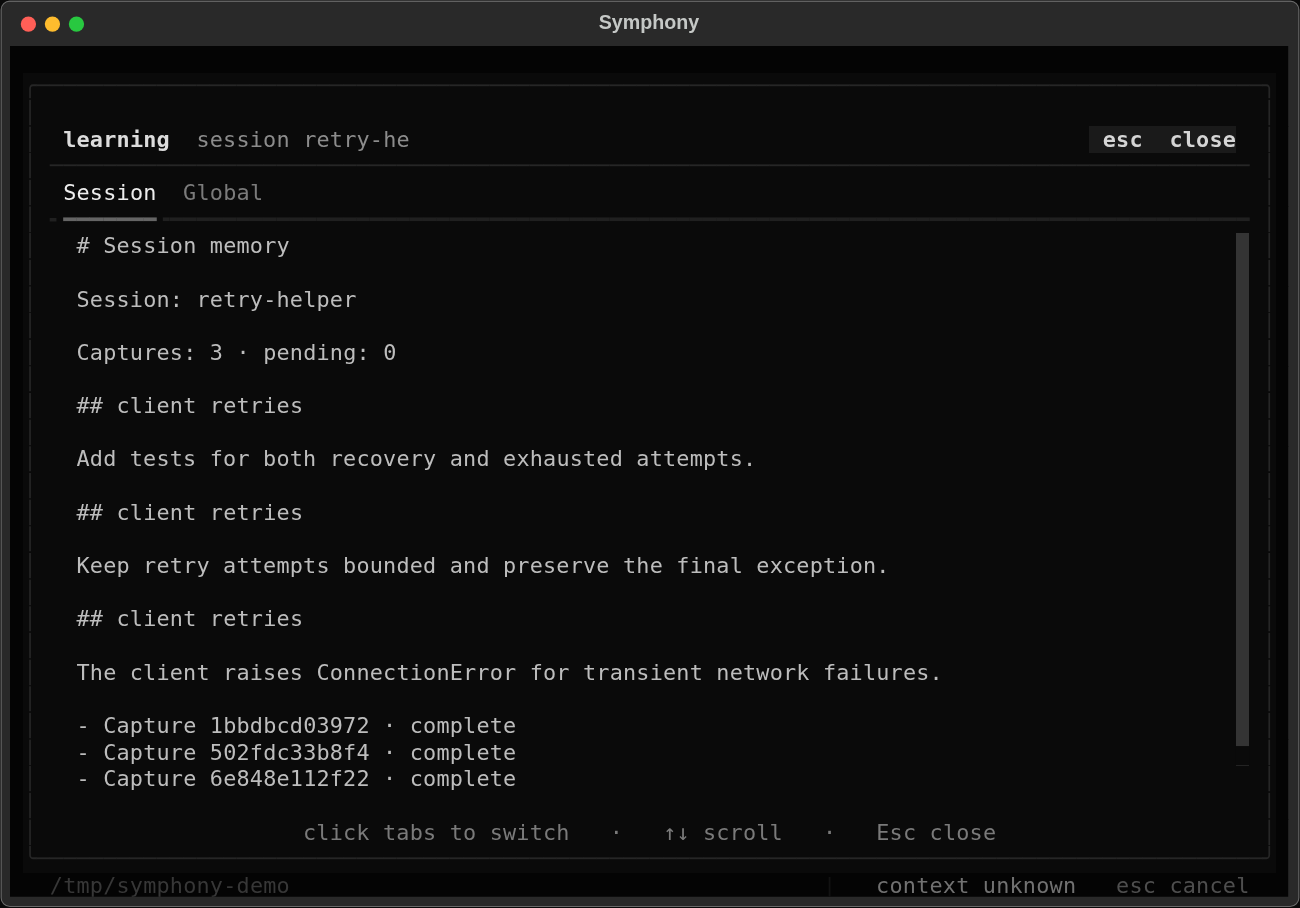The width and height of the screenshot is (1300, 908).
Task: Select Capture 1bbdbcd03972 entry
Action: click(x=296, y=726)
